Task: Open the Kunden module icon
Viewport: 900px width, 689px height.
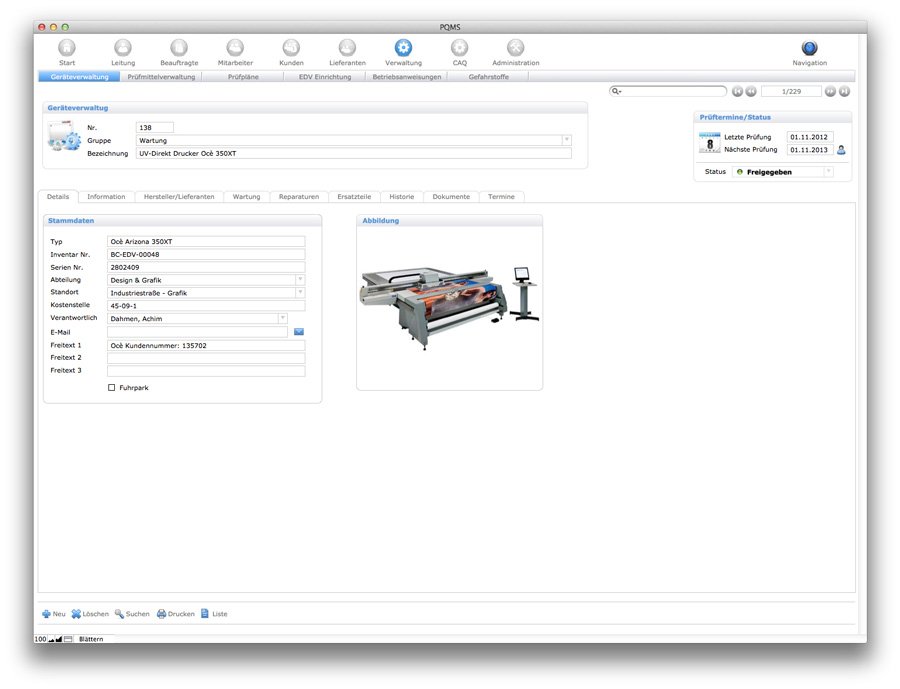Action: coord(291,48)
